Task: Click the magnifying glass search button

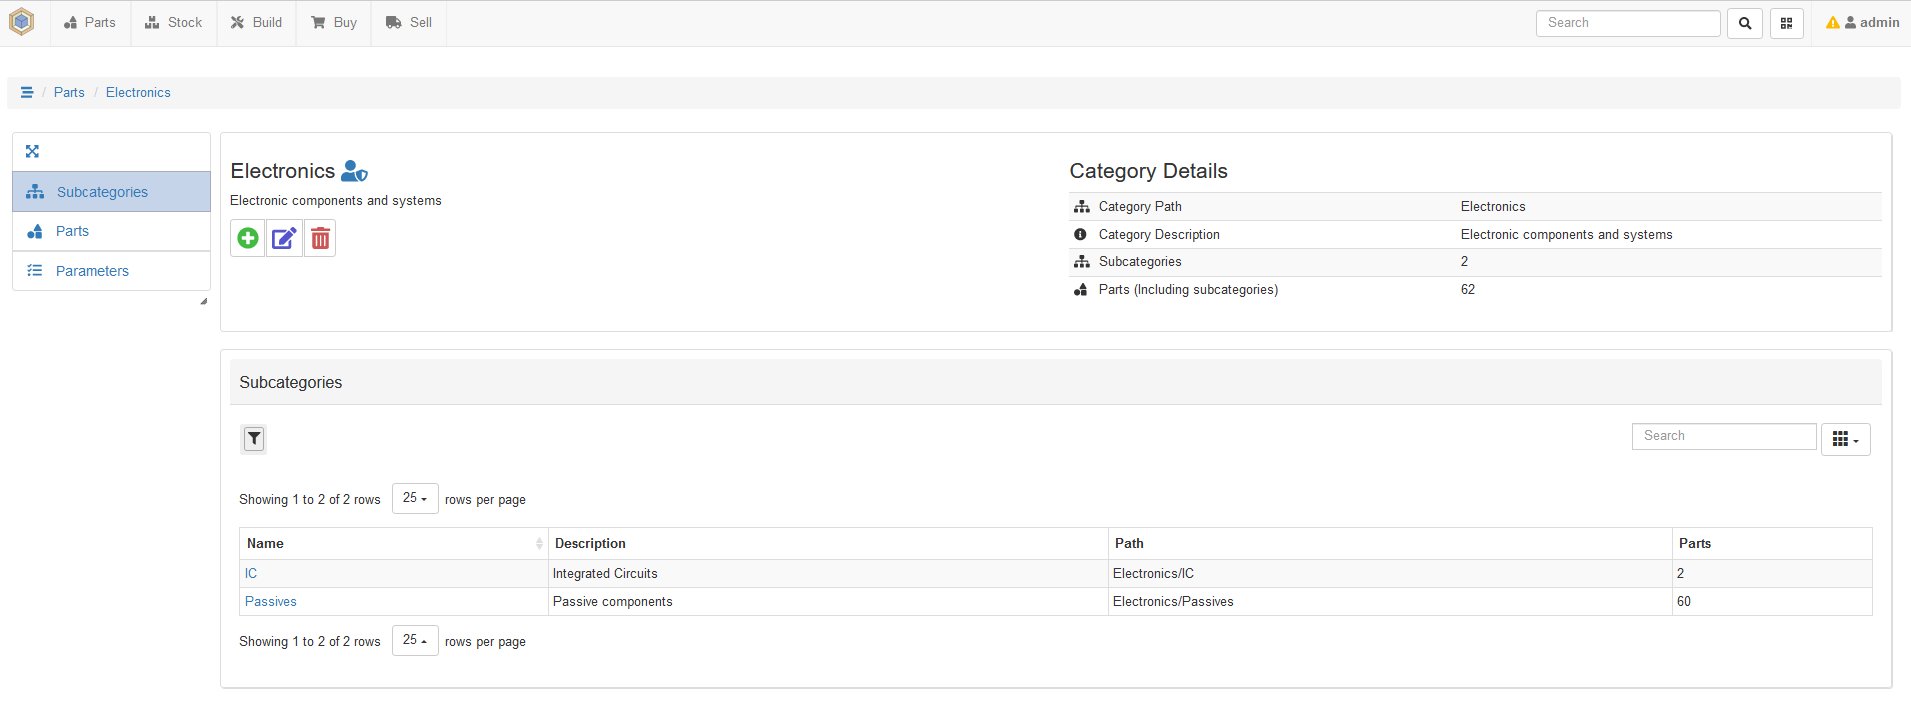Action: tap(1745, 23)
